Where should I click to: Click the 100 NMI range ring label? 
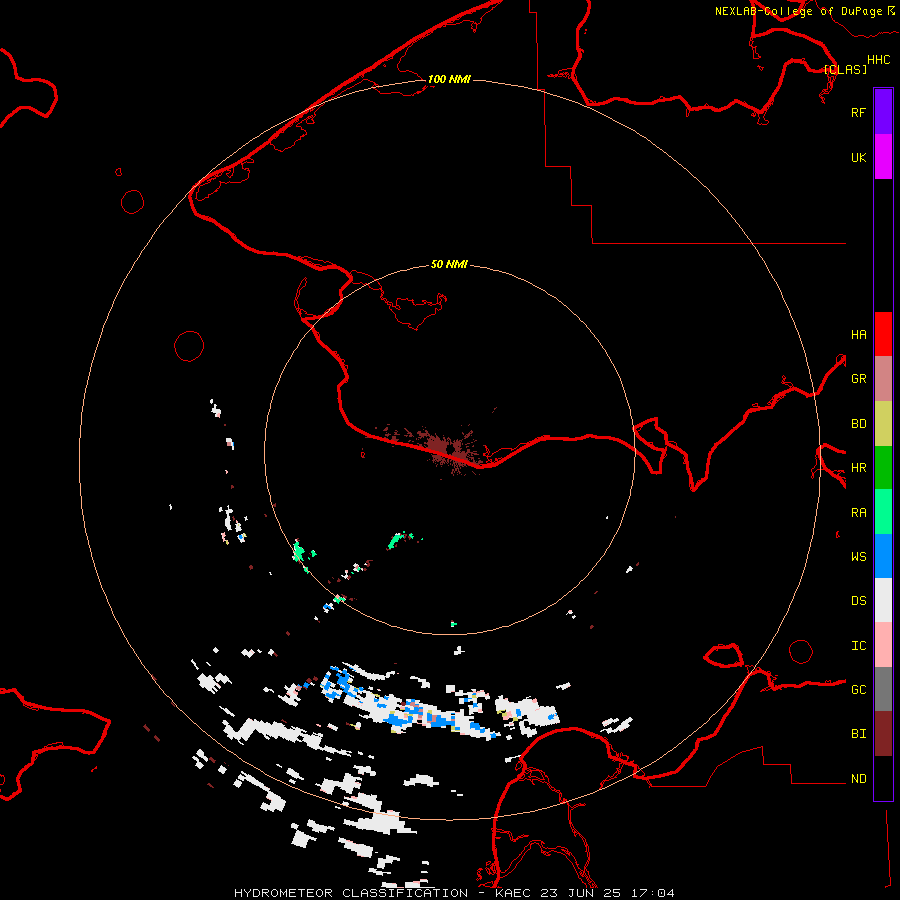coord(449,79)
